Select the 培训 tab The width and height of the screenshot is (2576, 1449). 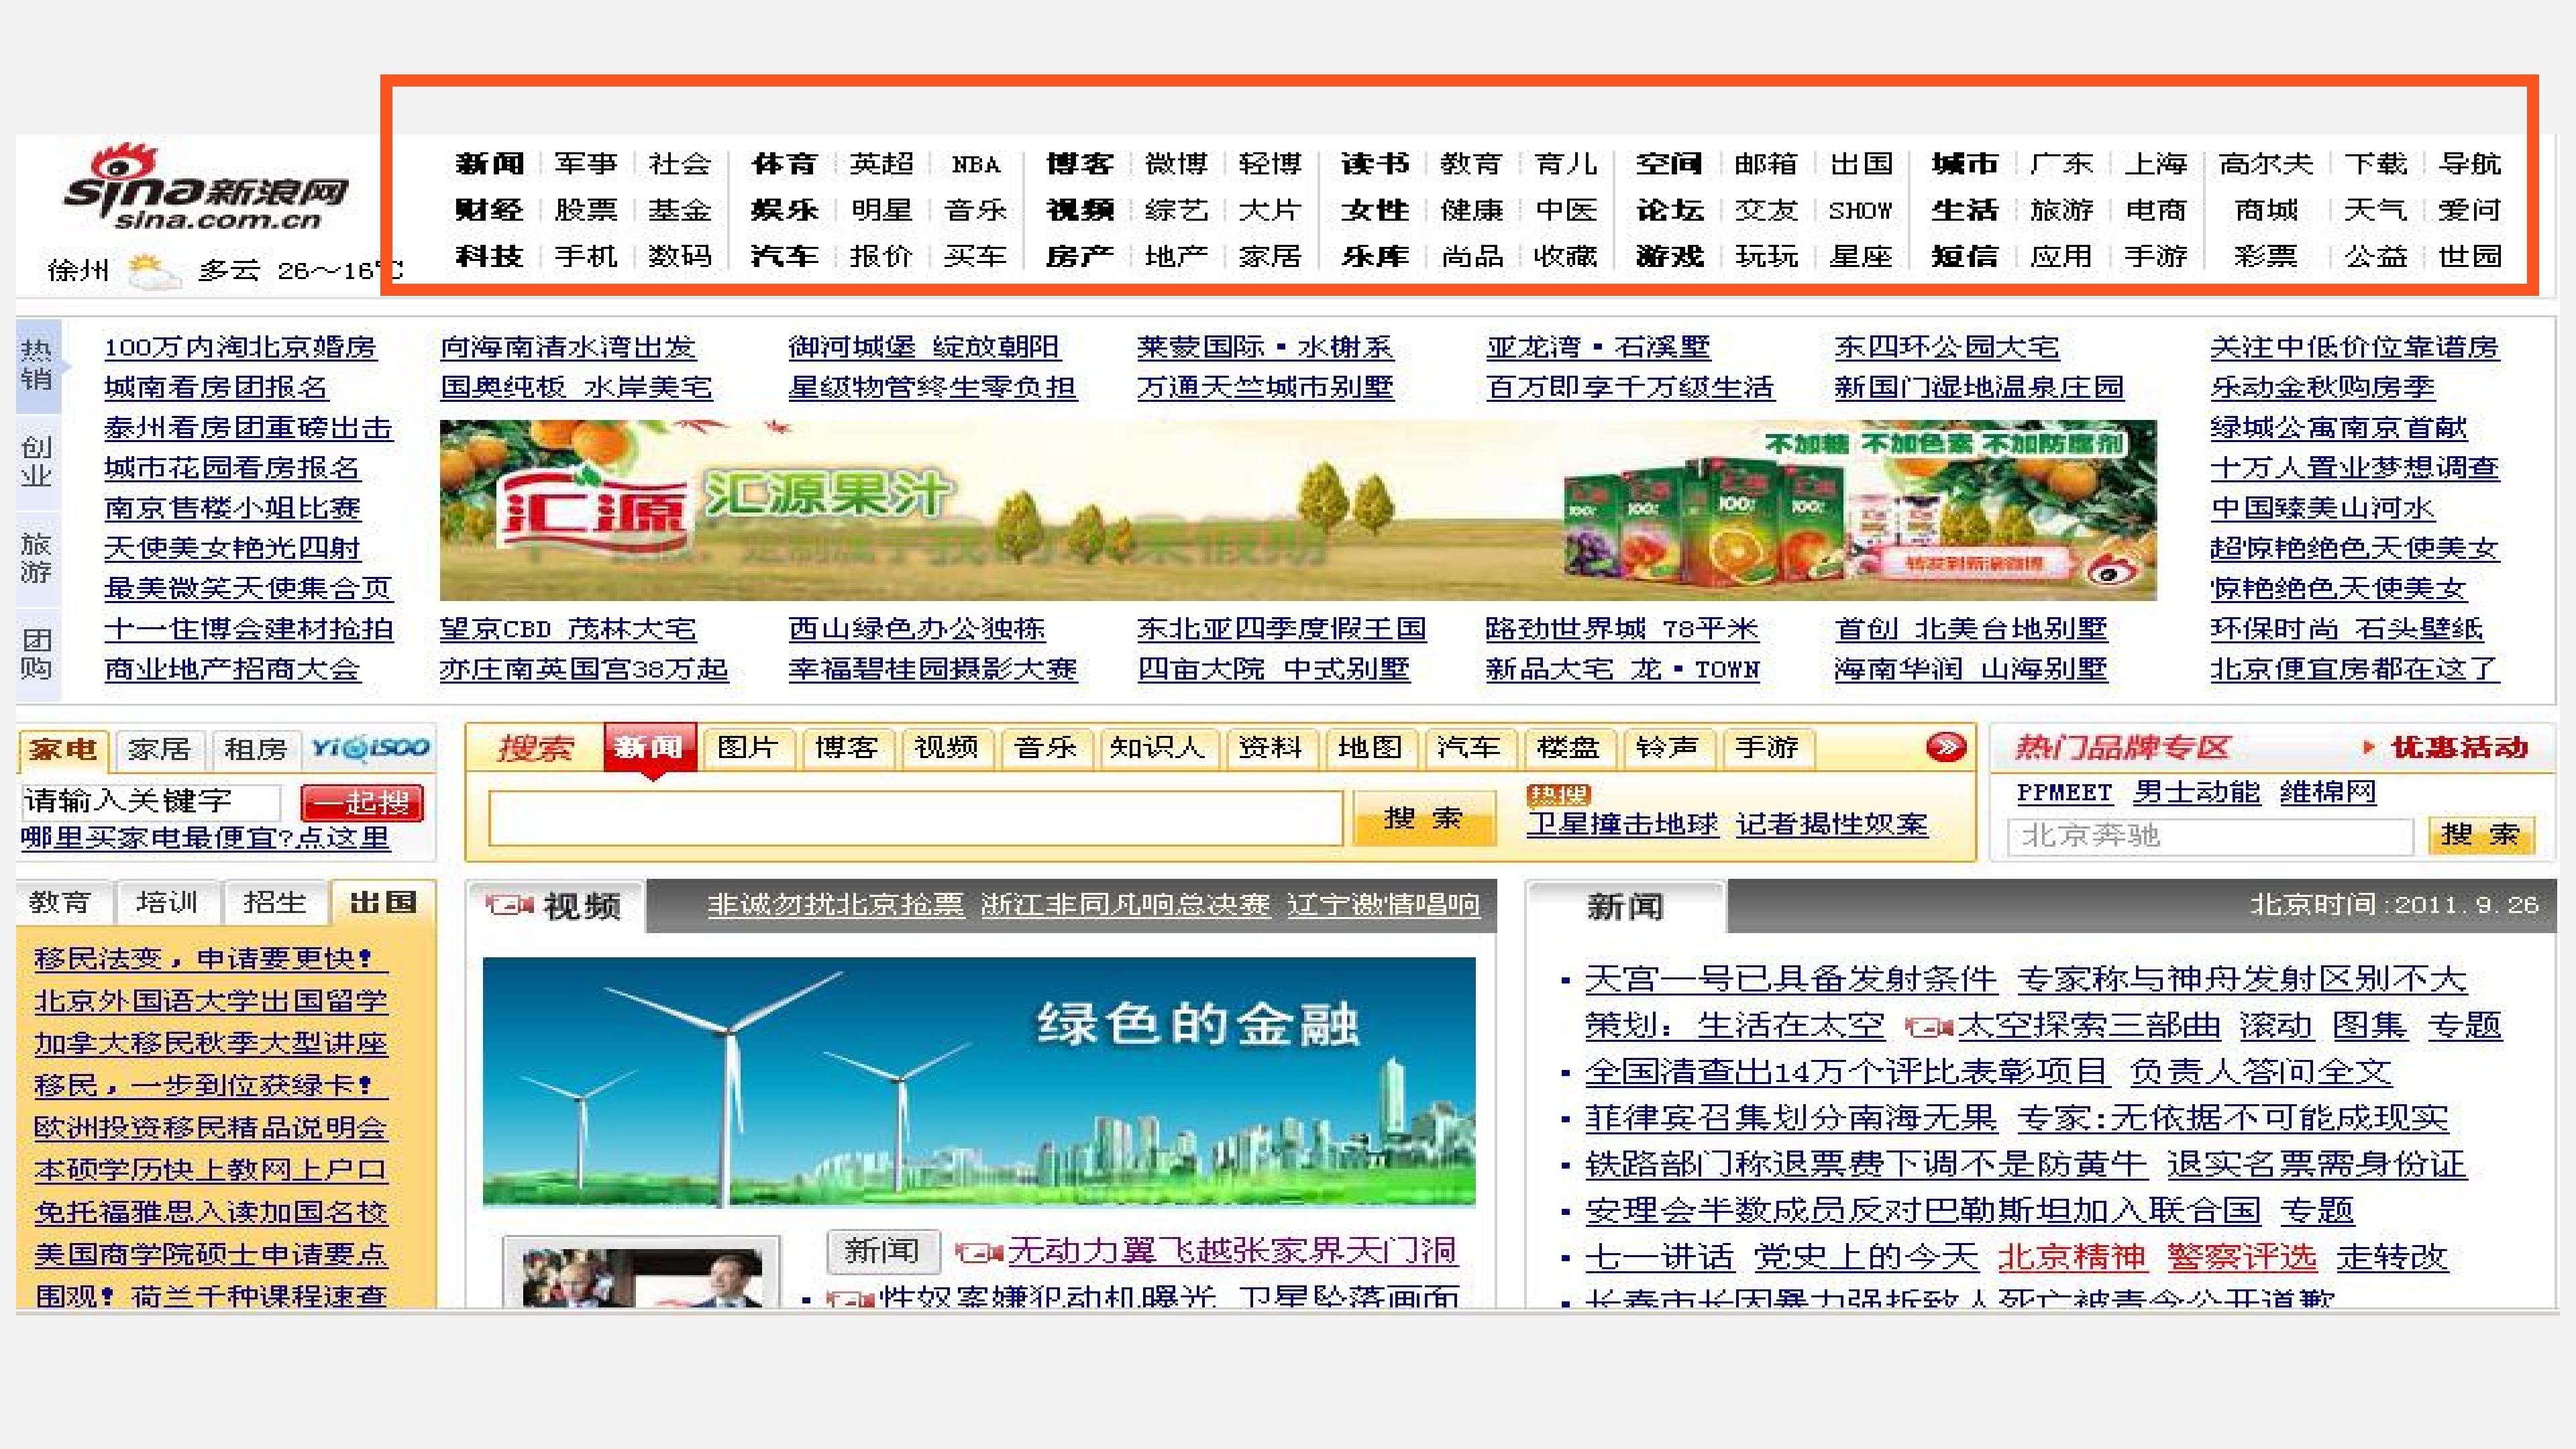[x=167, y=903]
